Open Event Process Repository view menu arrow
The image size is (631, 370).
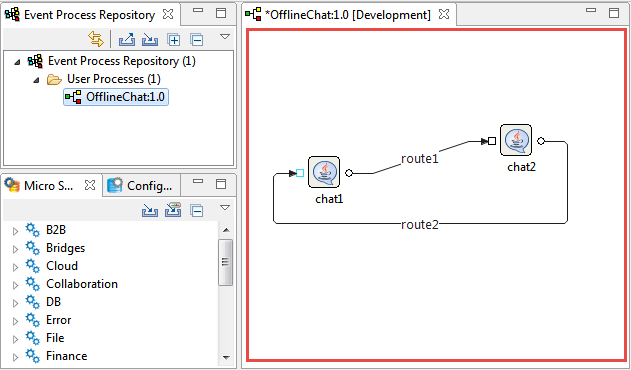pyautogui.click(x=225, y=37)
